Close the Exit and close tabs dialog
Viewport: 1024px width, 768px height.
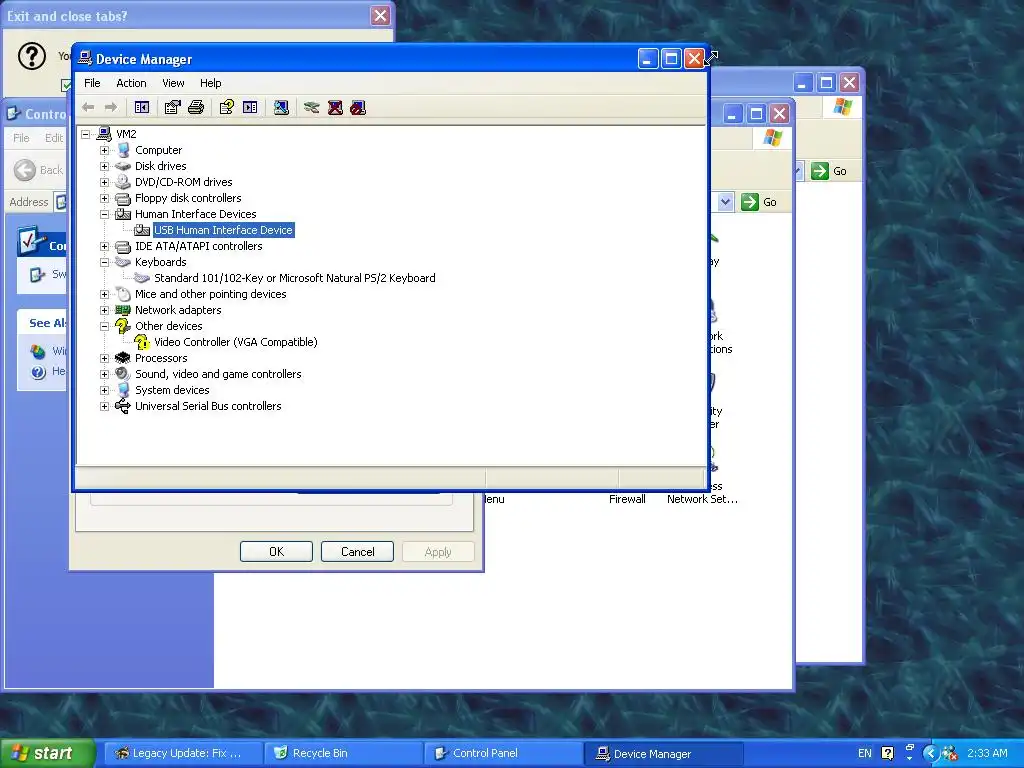coord(380,16)
